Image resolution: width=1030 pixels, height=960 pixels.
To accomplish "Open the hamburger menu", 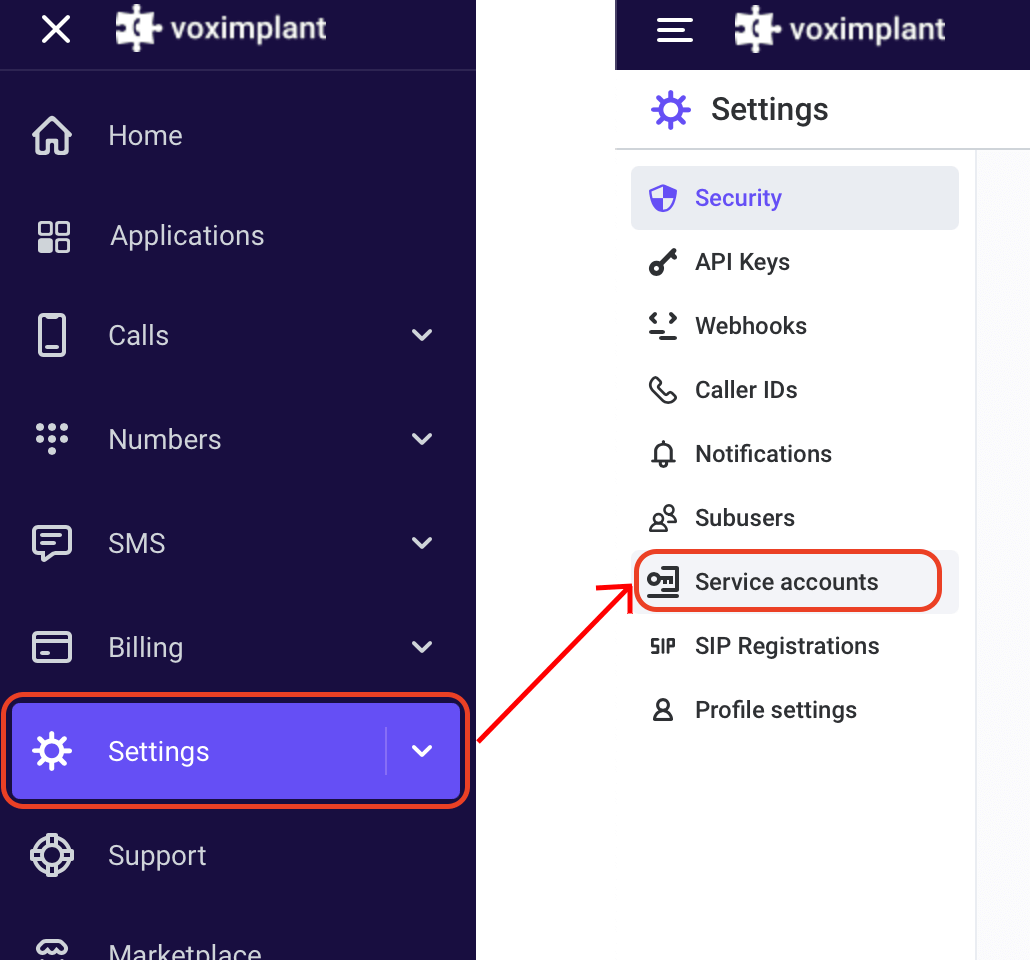I will (675, 30).
